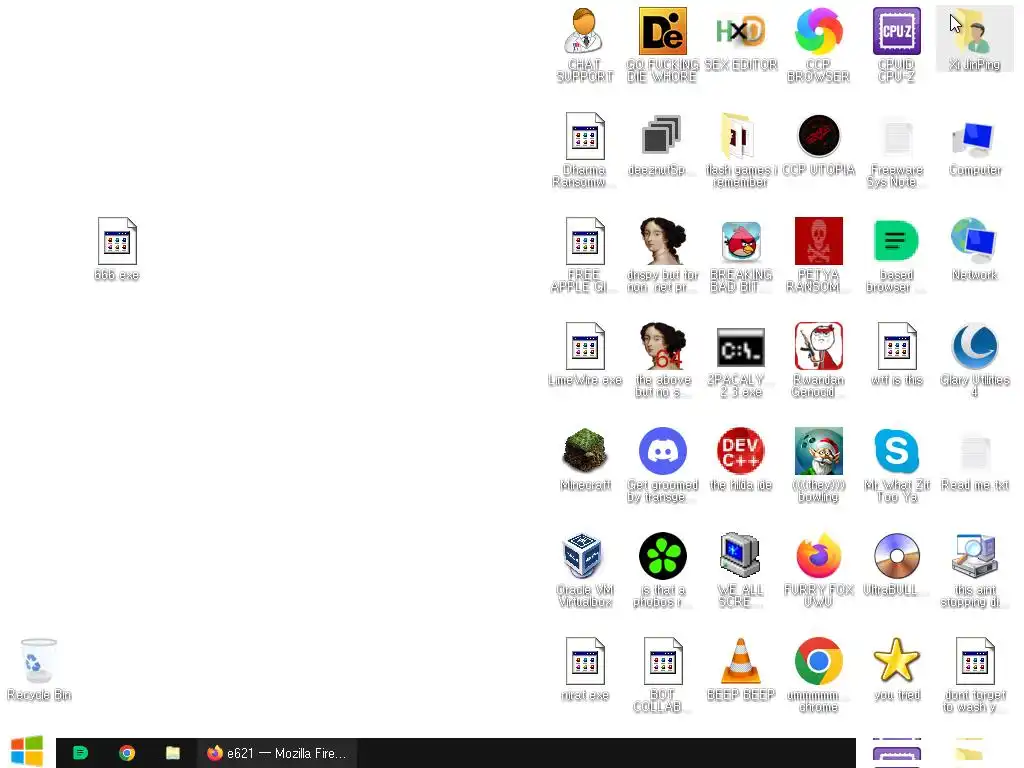Select the 'dont forget to wash y...' file
The width and height of the screenshot is (1024, 768).
tap(974, 662)
